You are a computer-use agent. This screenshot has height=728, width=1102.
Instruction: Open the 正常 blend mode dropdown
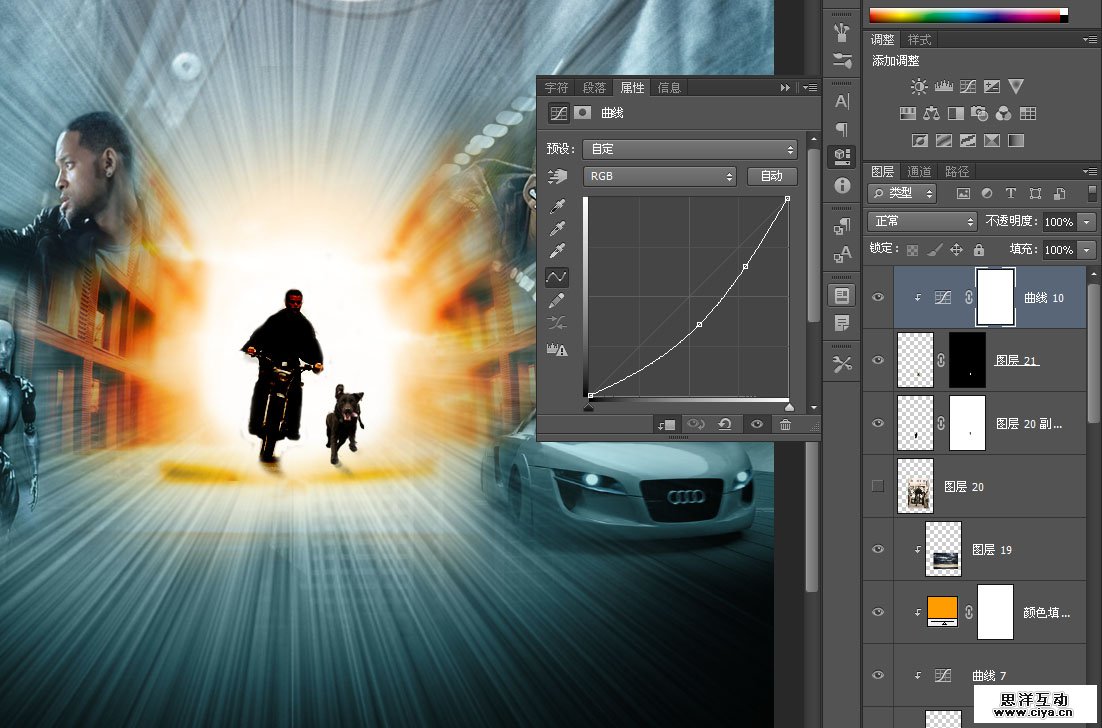922,221
